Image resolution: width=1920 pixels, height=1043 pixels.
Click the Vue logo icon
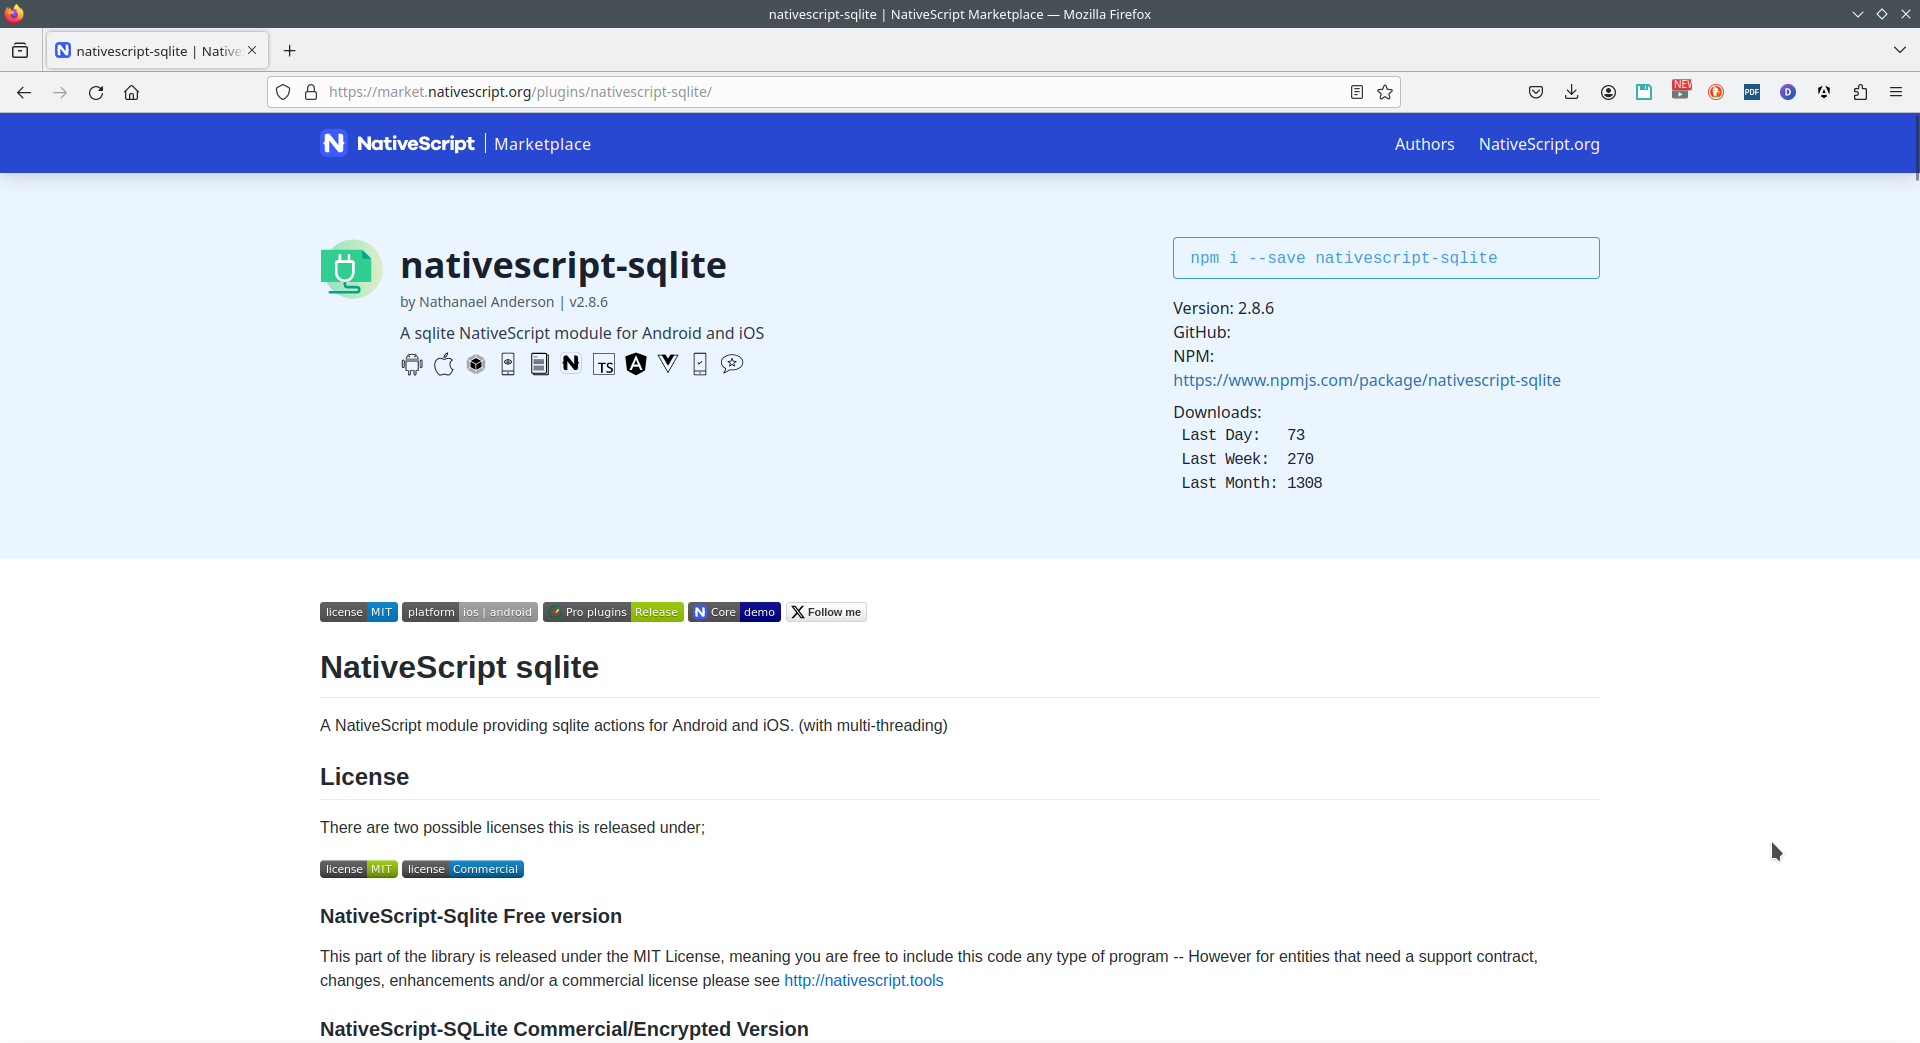668,363
